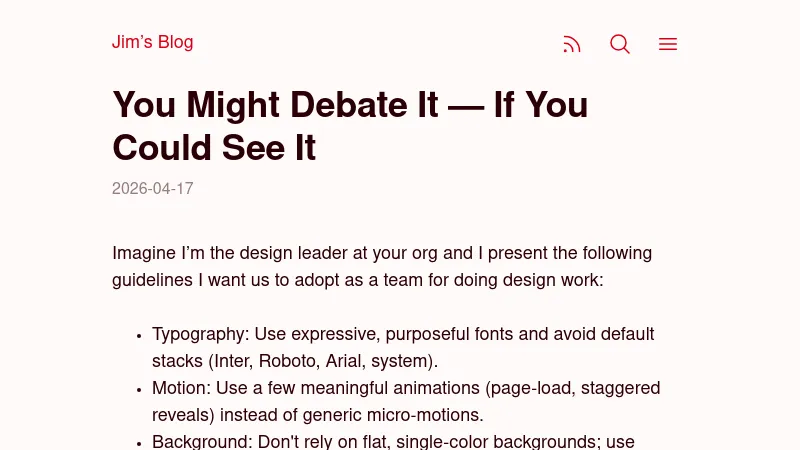Image resolution: width=800 pixels, height=450 pixels.
Task: Click the text "(Inter, Roboto, Arial, system)"
Action: point(323,361)
